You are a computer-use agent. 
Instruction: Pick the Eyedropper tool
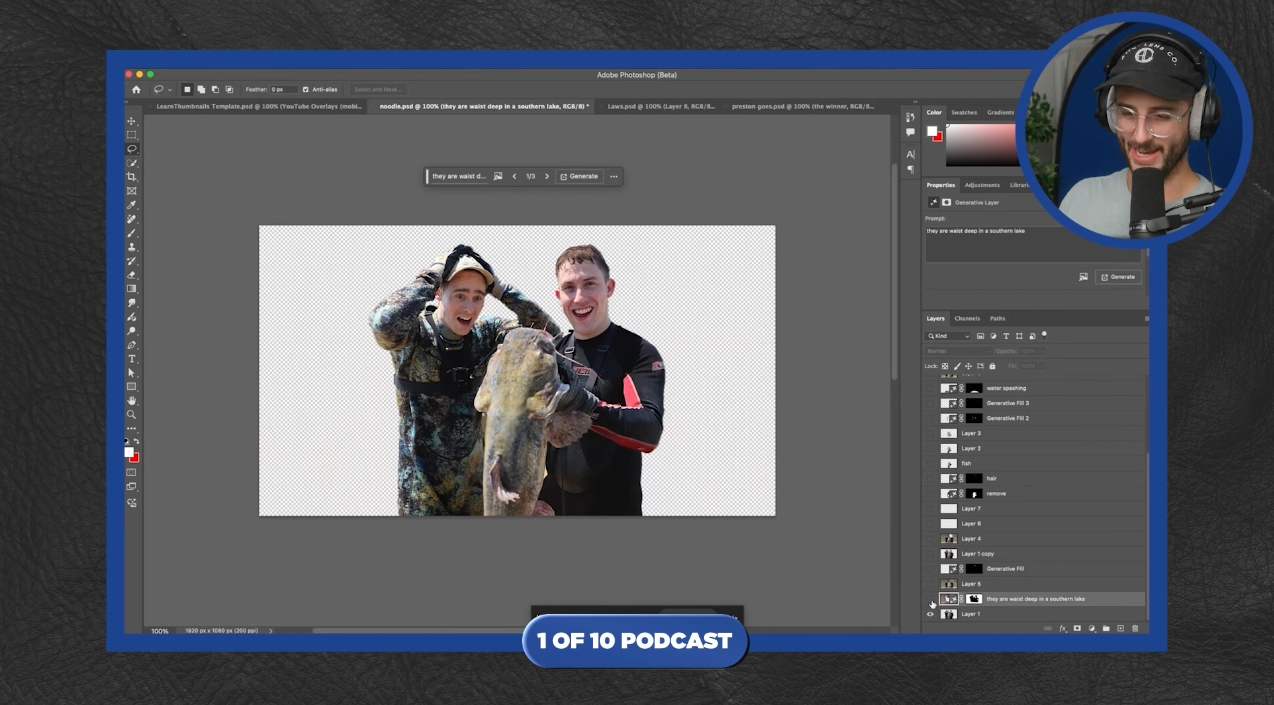pyautogui.click(x=131, y=205)
